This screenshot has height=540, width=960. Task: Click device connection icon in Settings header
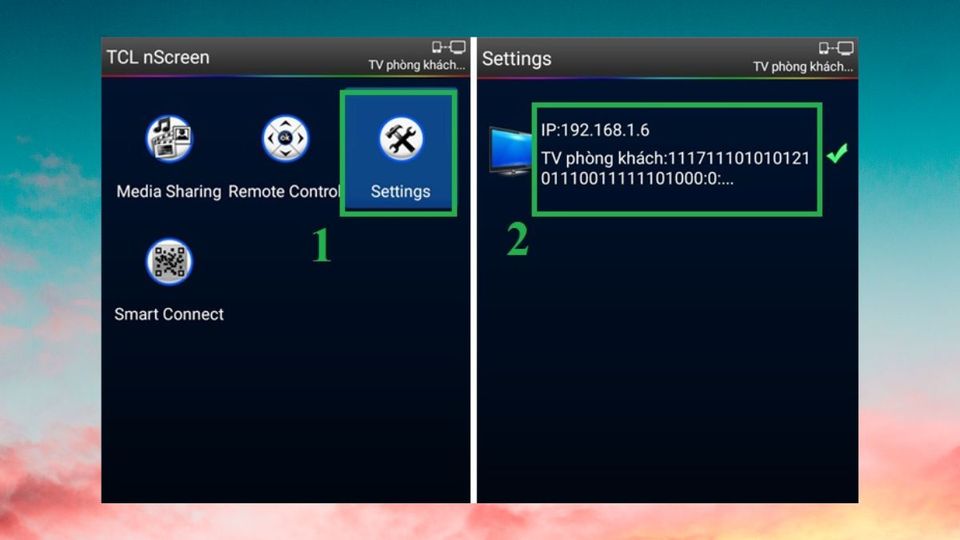(x=836, y=48)
